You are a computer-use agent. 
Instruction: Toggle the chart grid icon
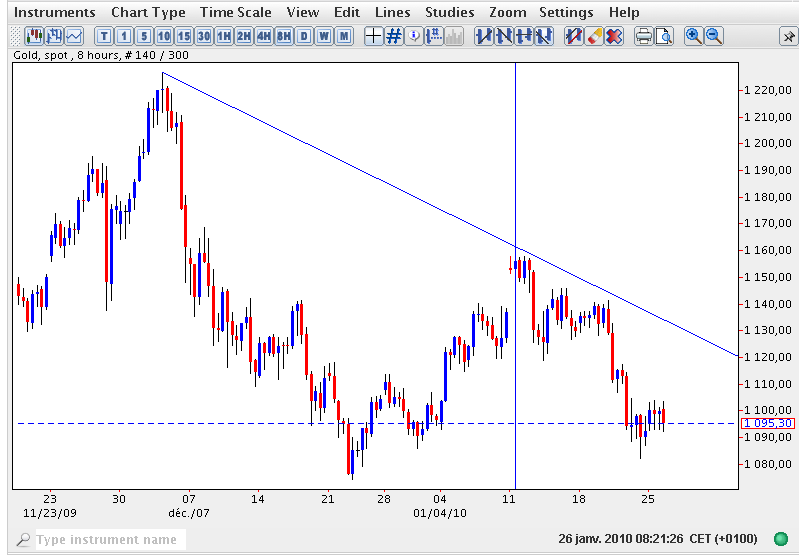[394, 36]
